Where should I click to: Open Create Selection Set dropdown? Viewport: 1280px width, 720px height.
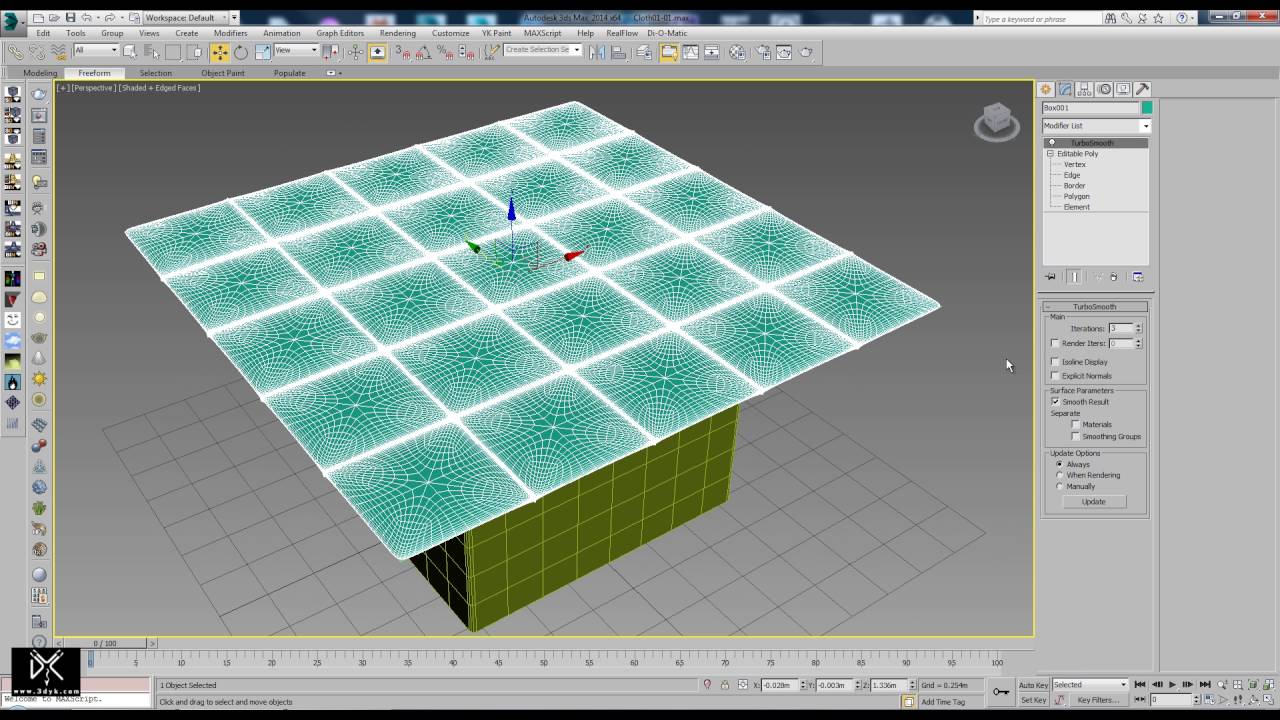(543, 50)
